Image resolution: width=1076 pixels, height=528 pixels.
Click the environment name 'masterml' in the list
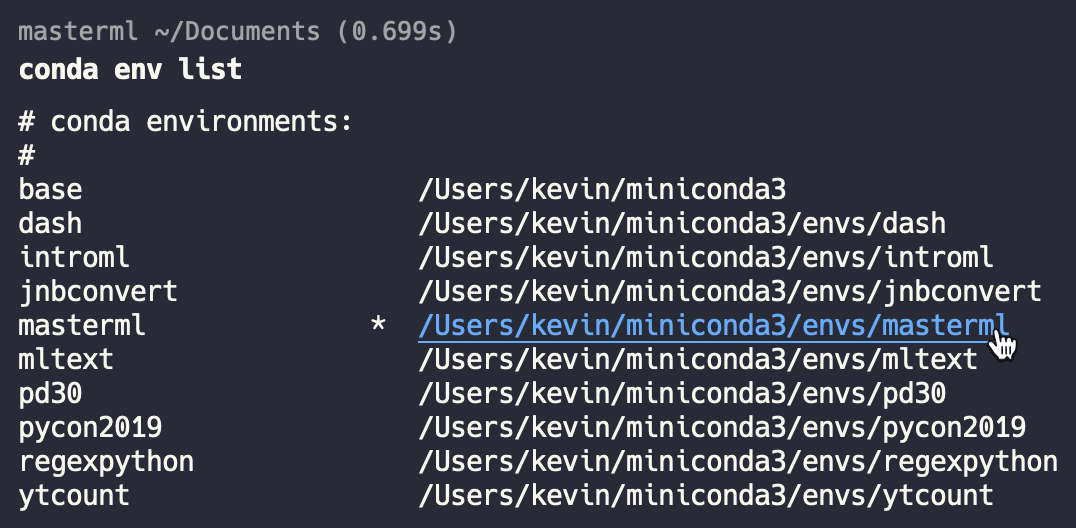tap(82, 325)
